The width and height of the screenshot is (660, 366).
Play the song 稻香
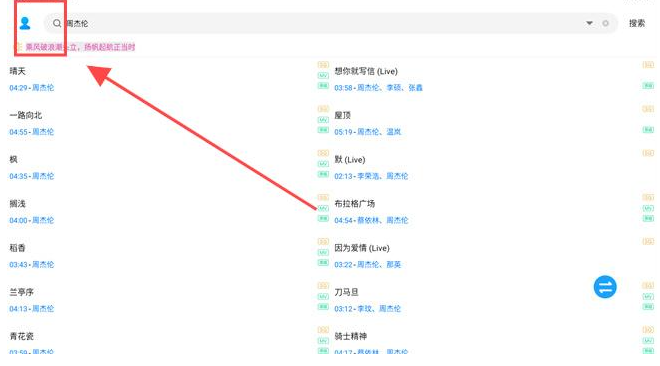pos(18,248)
